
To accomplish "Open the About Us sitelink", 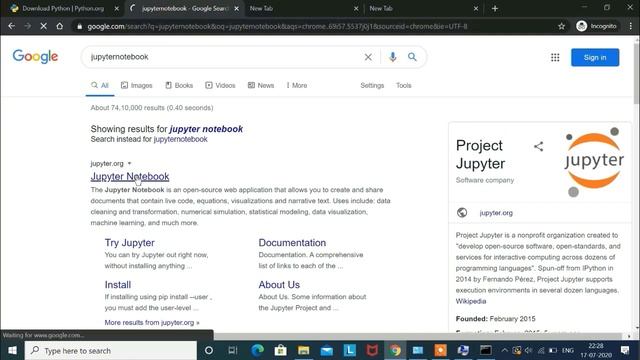I will point(279,284).
